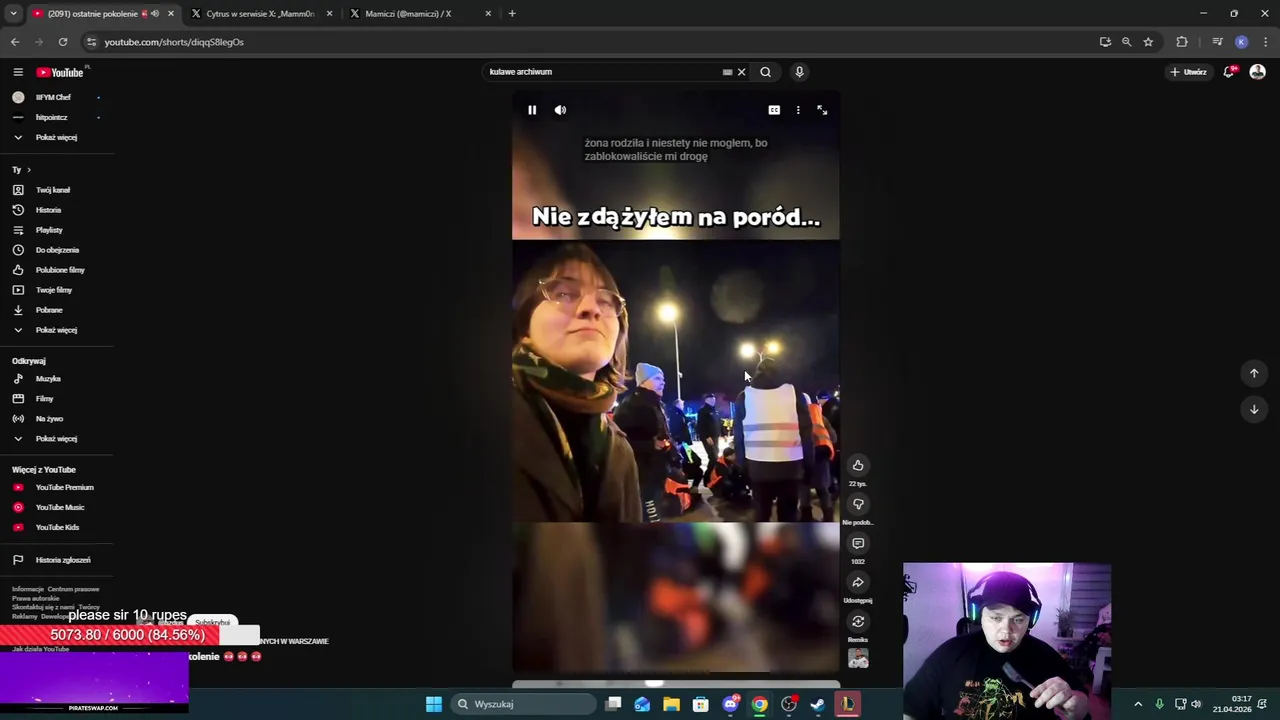Open Twoje filmy in sidebar
The image size is (1280, 720).
click(x=55, y=290)
